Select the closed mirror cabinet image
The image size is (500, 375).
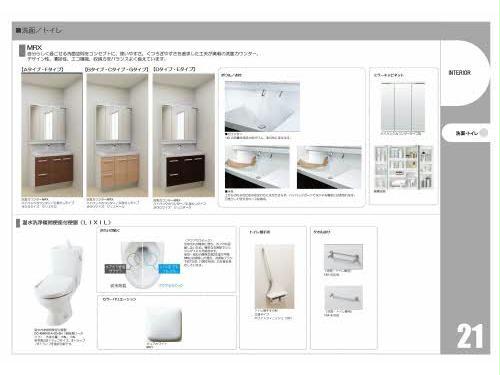coord(403,107)
